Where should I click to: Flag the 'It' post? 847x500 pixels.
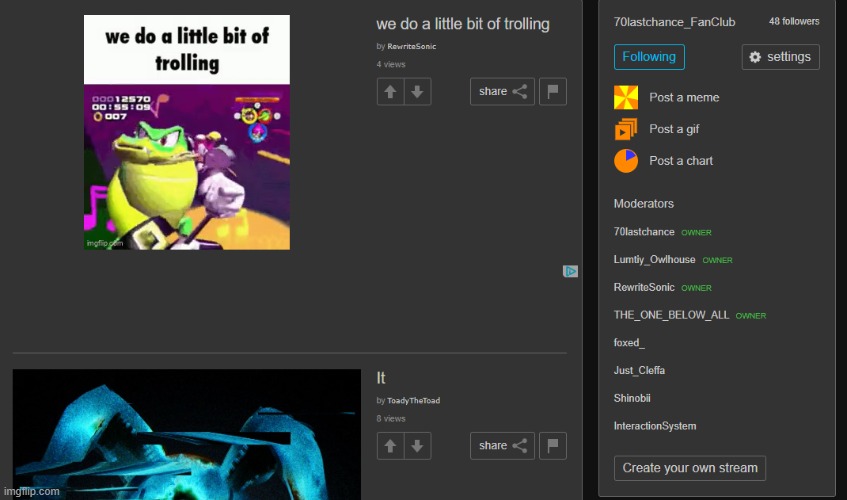click(553, 446)
